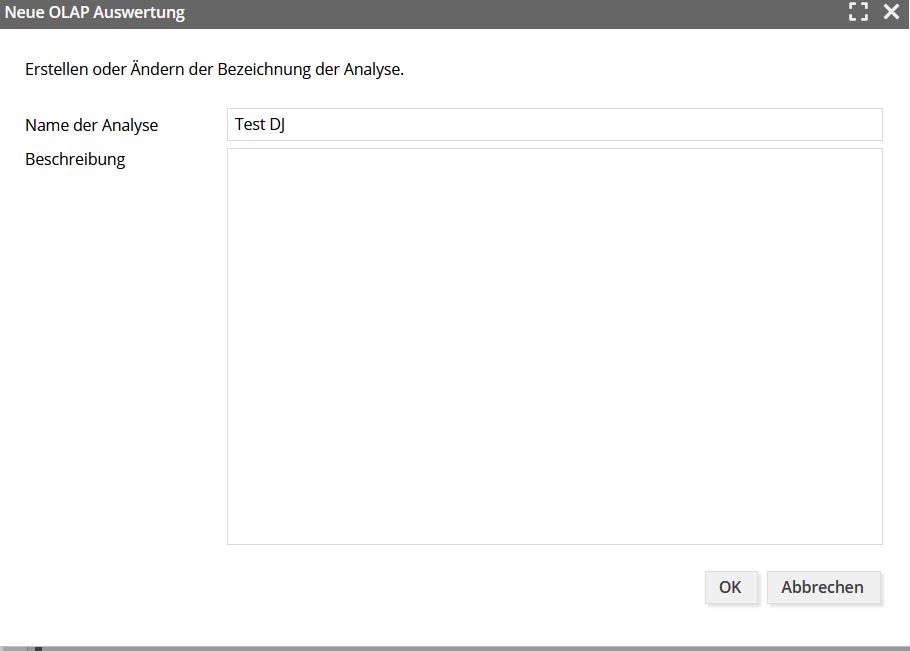Select the 'Name der Analyse' label
The width and height of the screenshot is (910, 651).
[92, 125]
